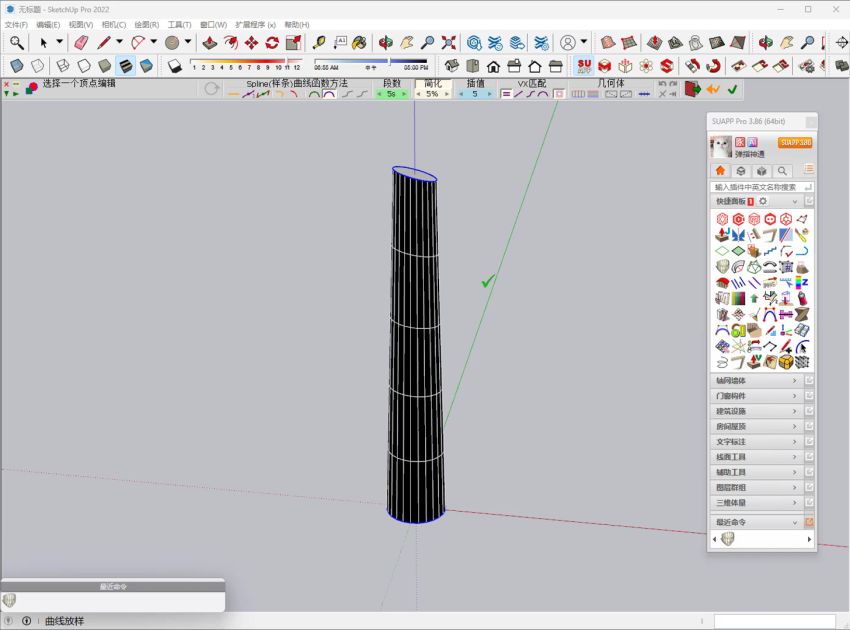This screenshot has width=850, height=630.
Task: Open the 文件(F) menu
Action: coord(16,24)
